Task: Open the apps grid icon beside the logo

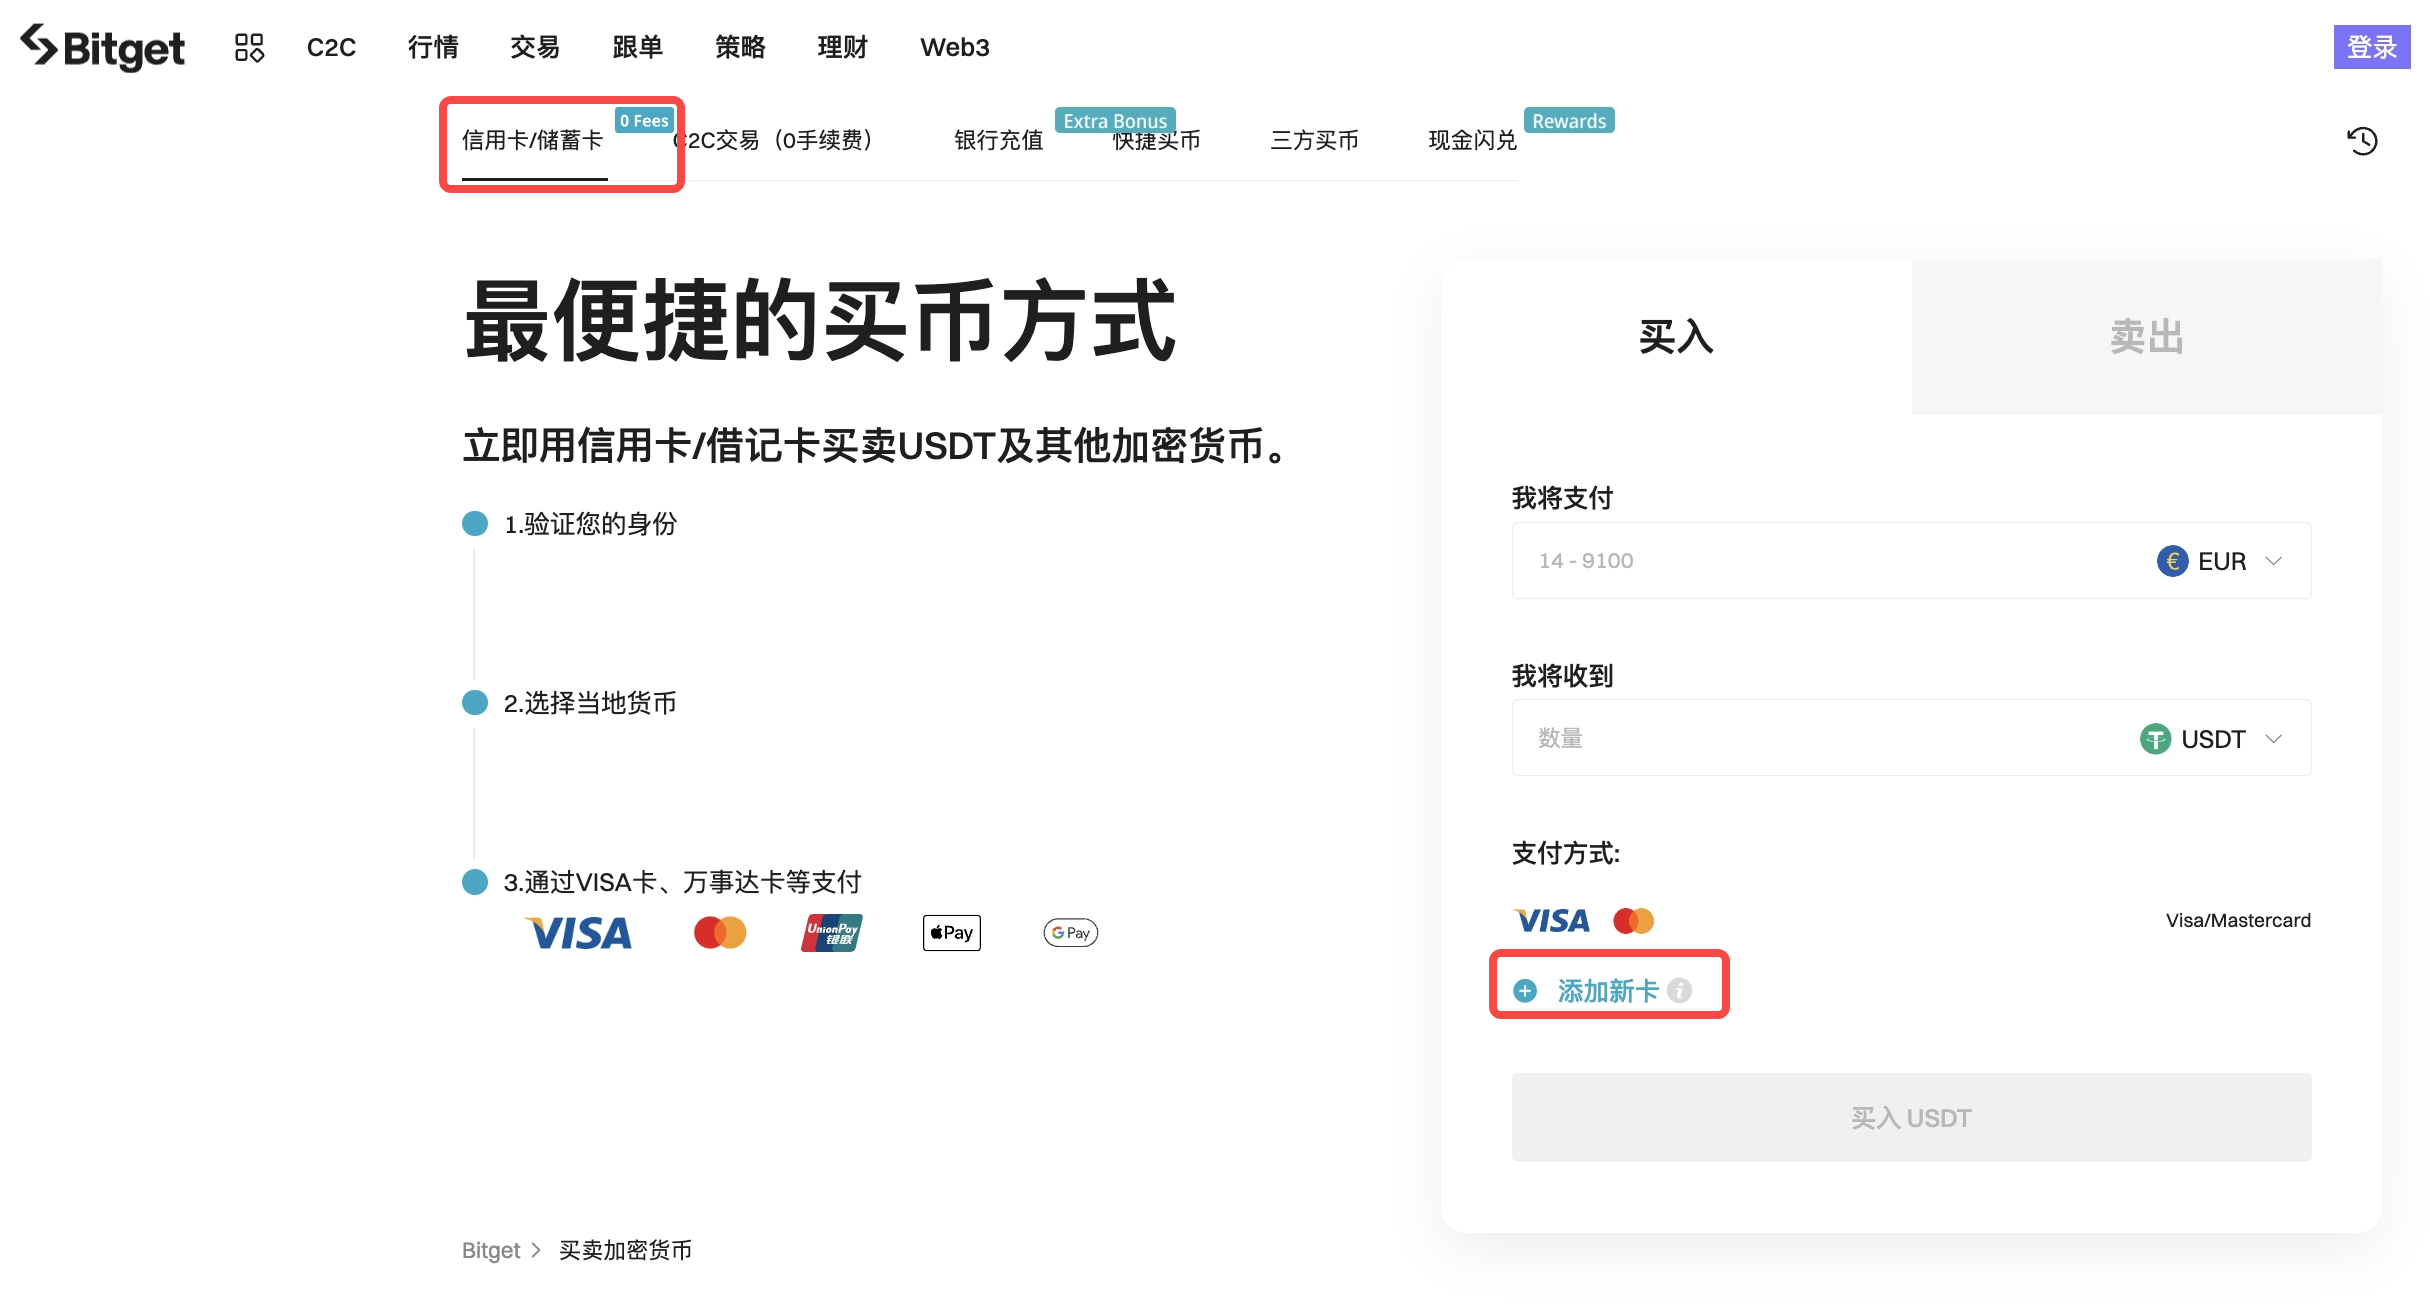Action: tap(248, 47)
